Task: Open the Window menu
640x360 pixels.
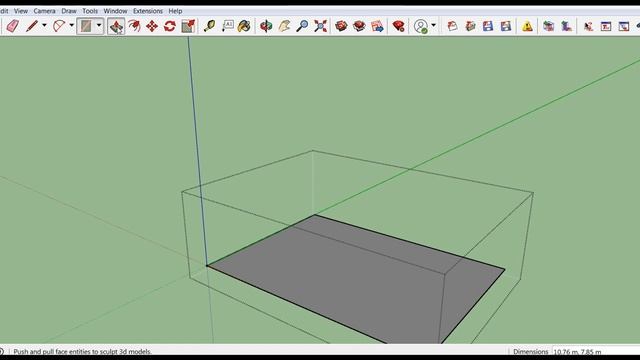Action: (x=115, y=11)
